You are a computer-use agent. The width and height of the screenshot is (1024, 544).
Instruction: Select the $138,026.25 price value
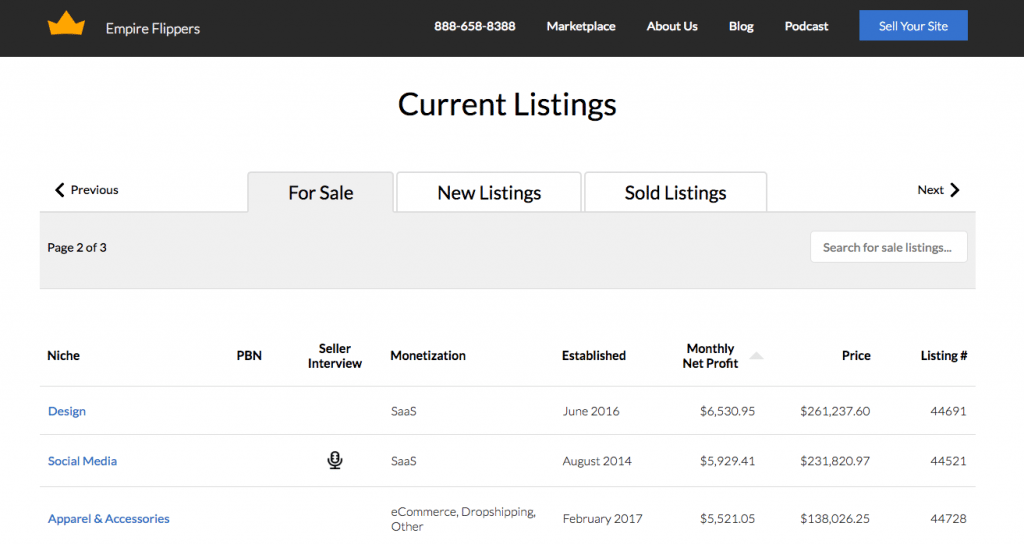click(835, 519)
